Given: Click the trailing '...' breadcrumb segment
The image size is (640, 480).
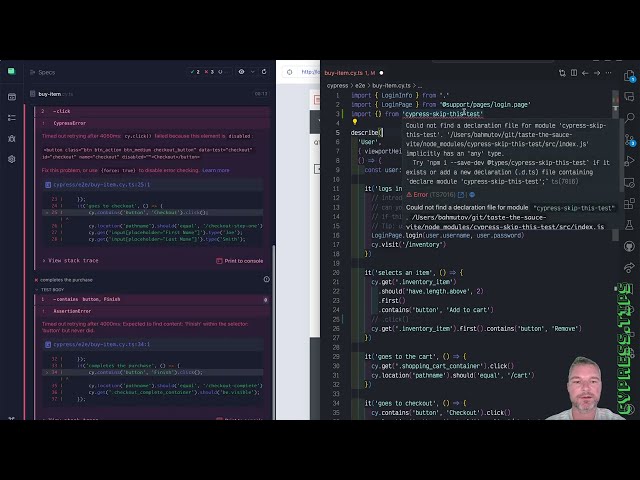Looking at the screenshot, I should [x=420, y=86].
